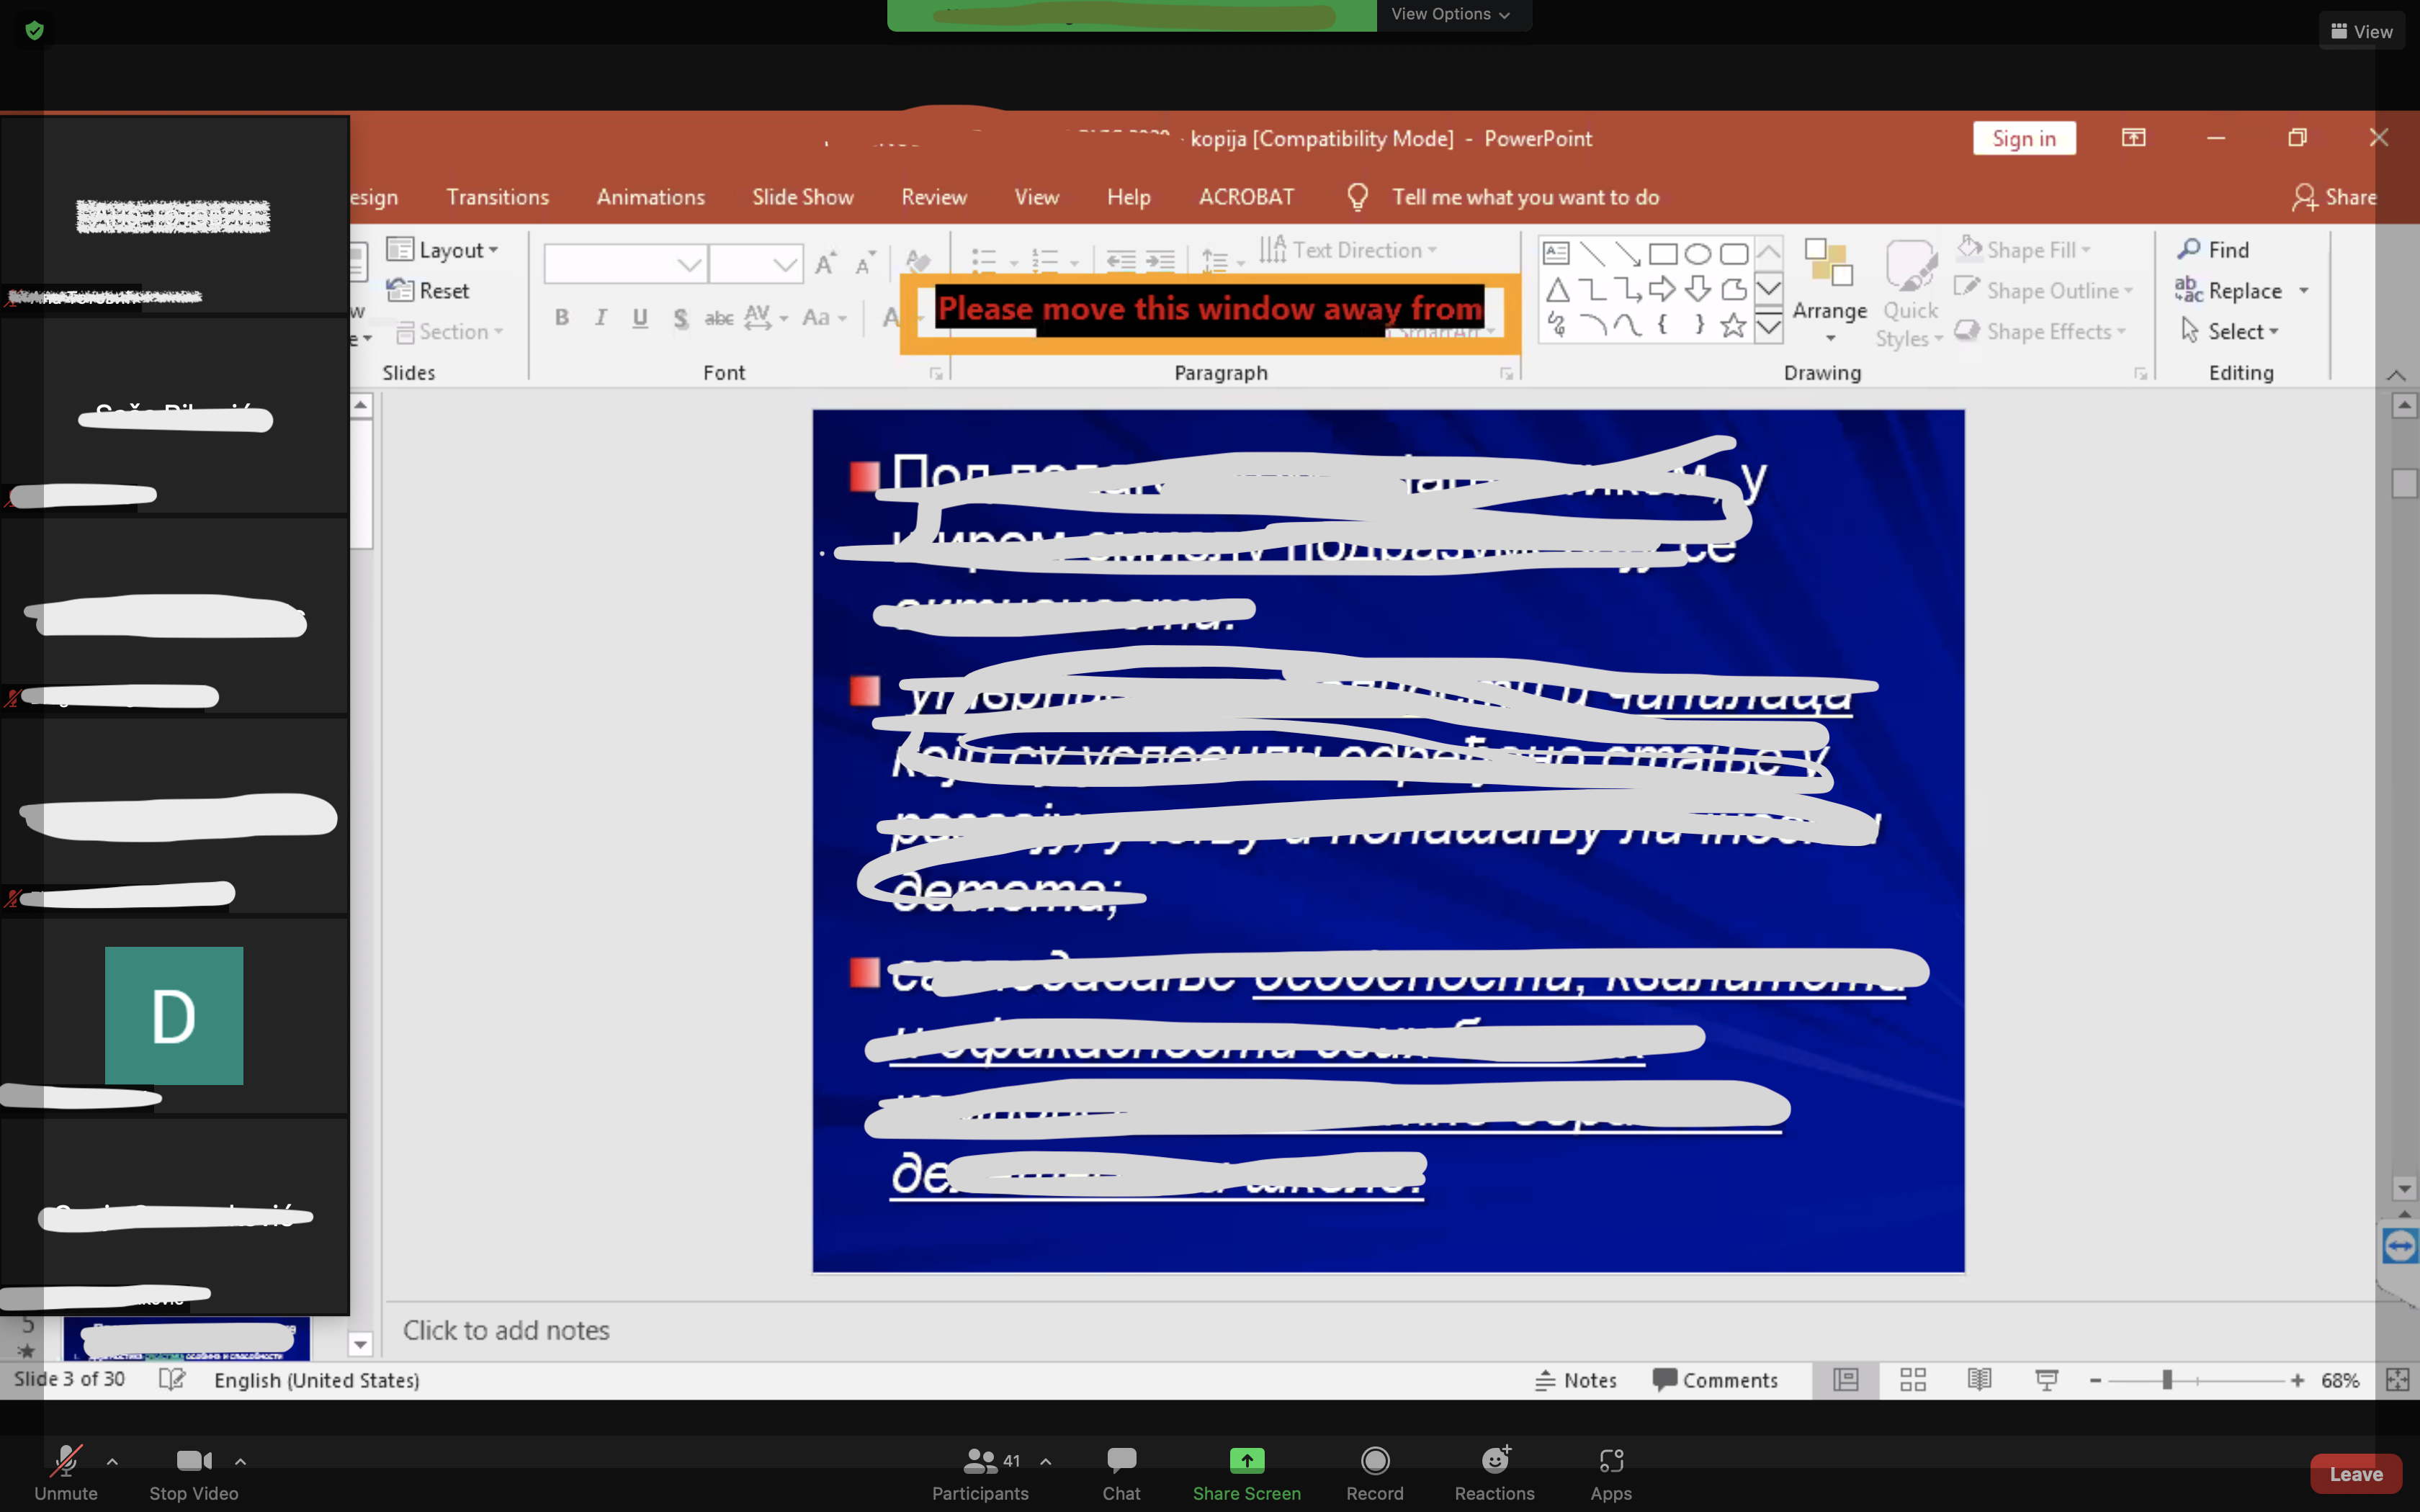Screen dimensions: 2420x1512
Task: Click the Share button in PowerPoint
Action: point(2336,197)
